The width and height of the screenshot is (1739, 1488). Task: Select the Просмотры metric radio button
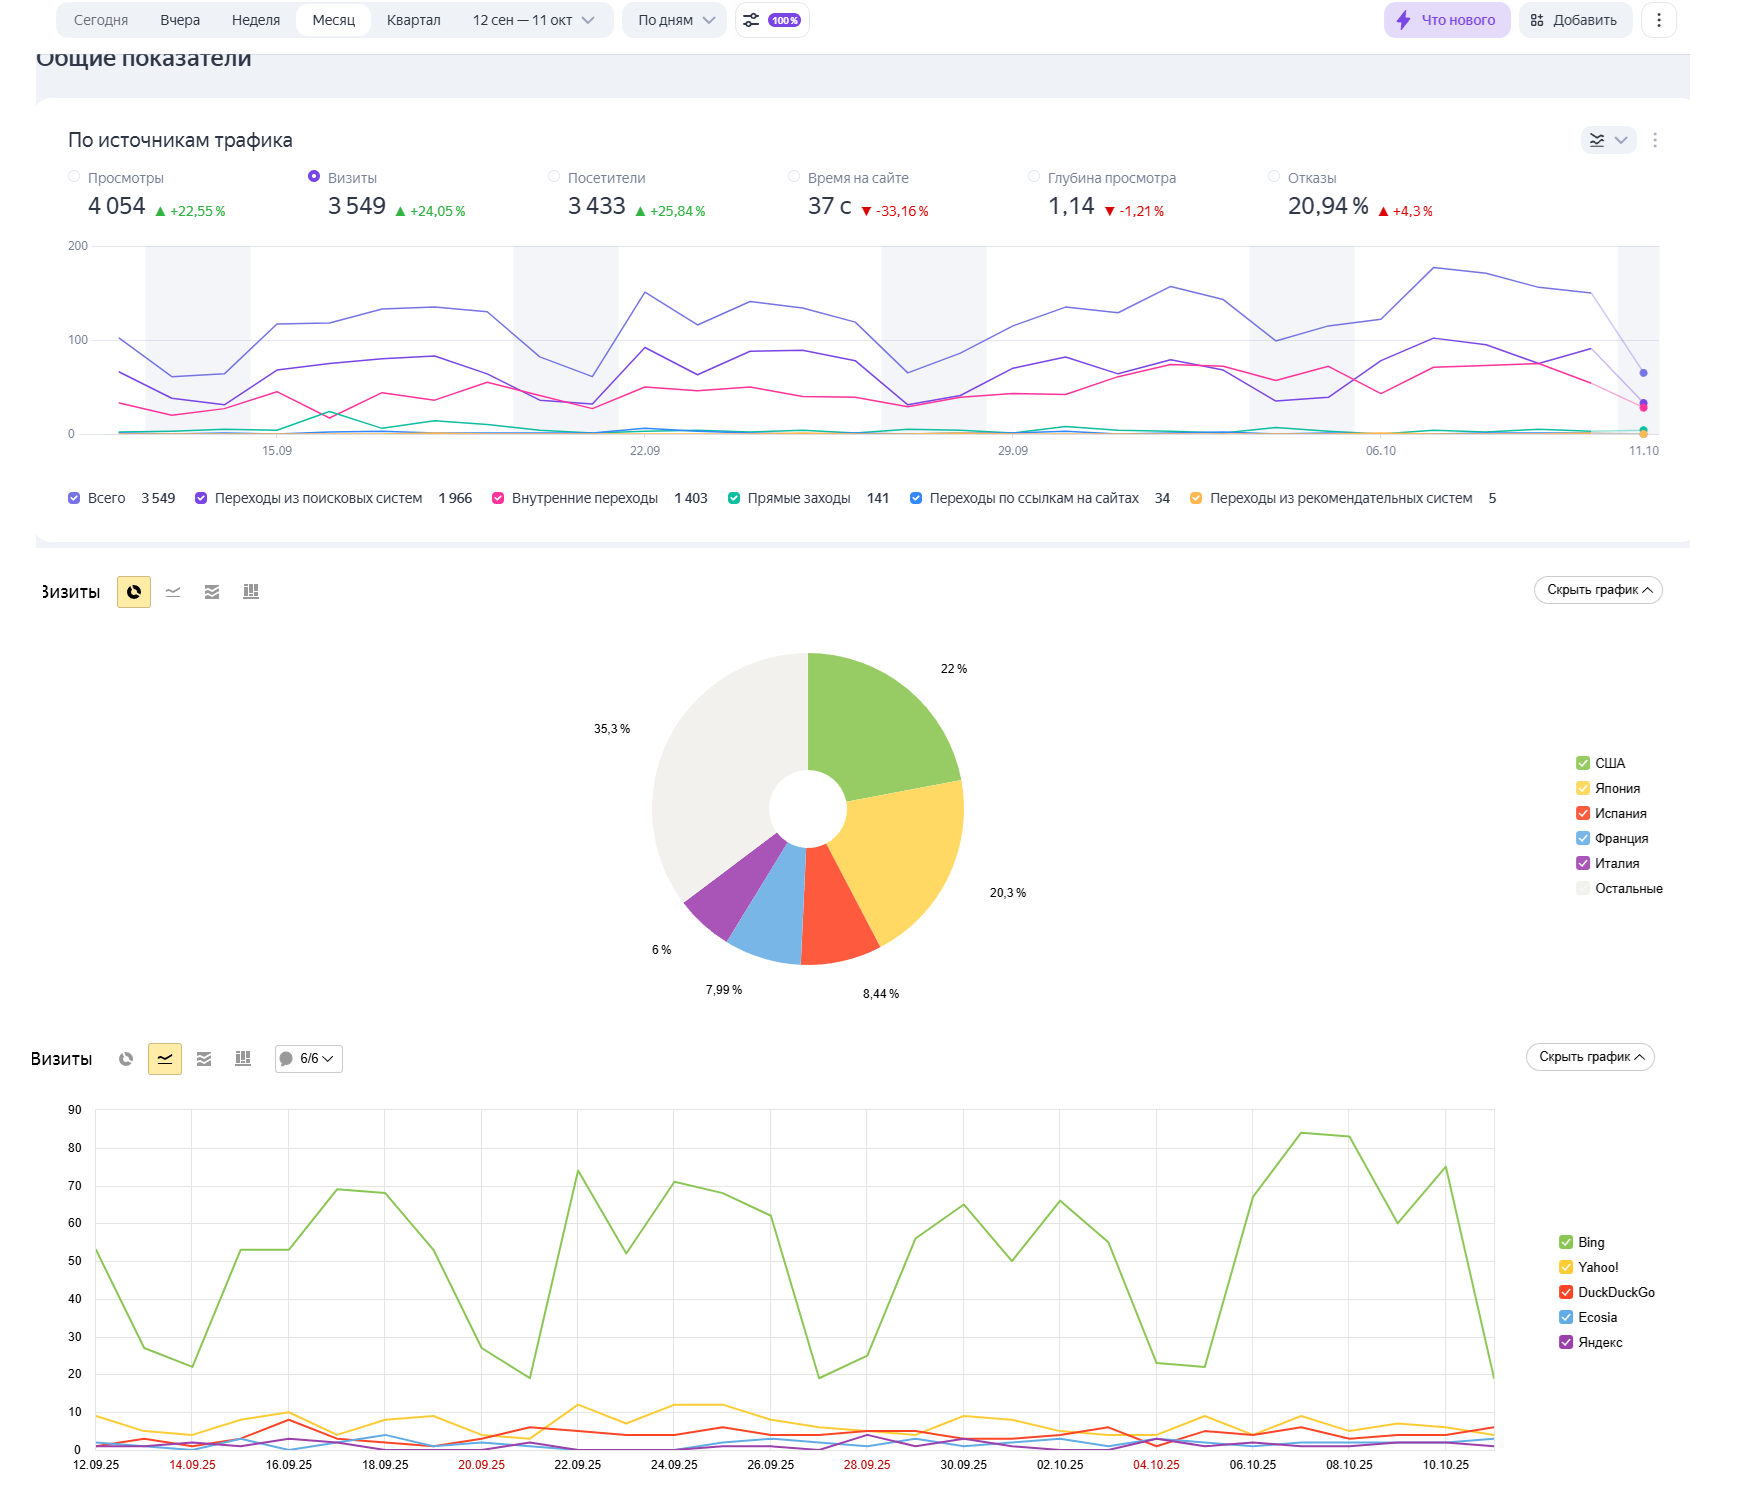(74, 177)
